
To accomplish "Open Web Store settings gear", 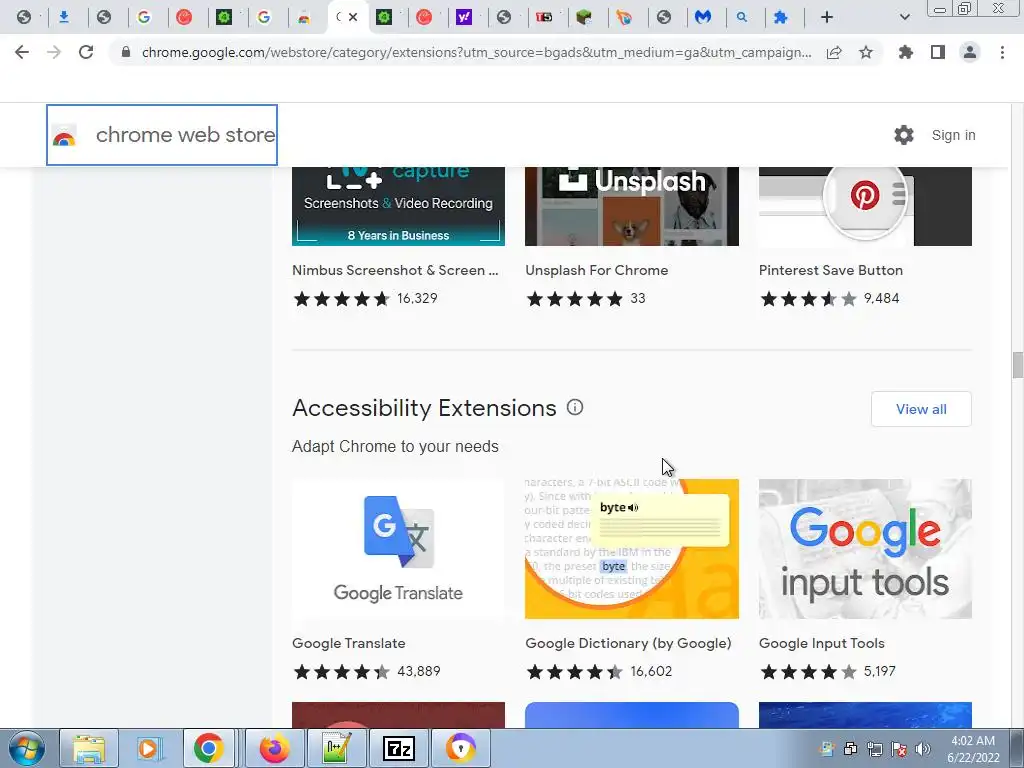I will (x=904, y=135).
